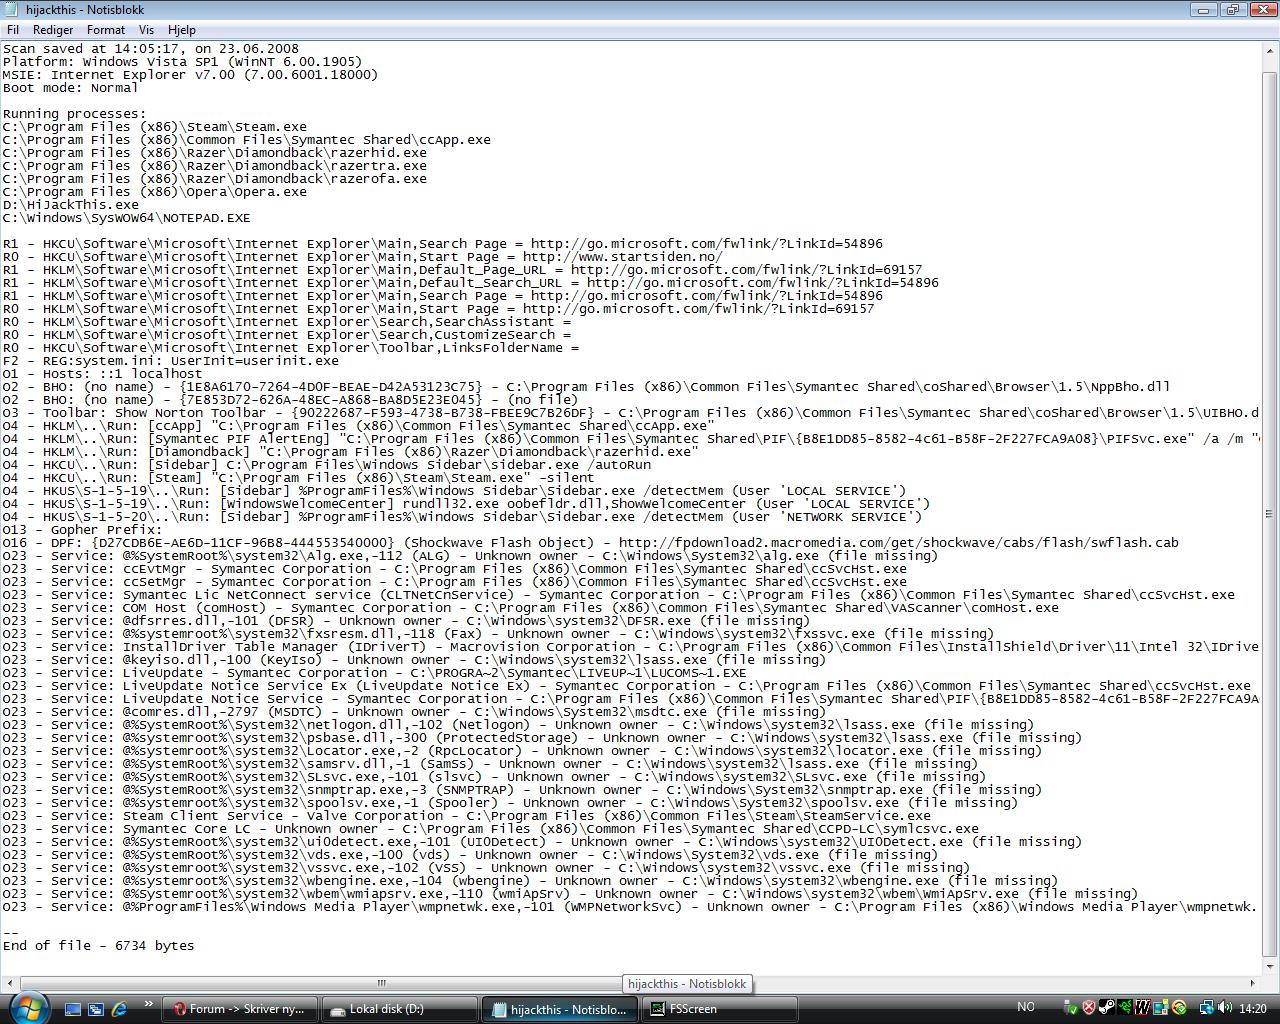Viewport: 1280px width, 1024px height.
Task: Click the Windows Sidebar tray icon
Action: (x=1161, y=1008)
